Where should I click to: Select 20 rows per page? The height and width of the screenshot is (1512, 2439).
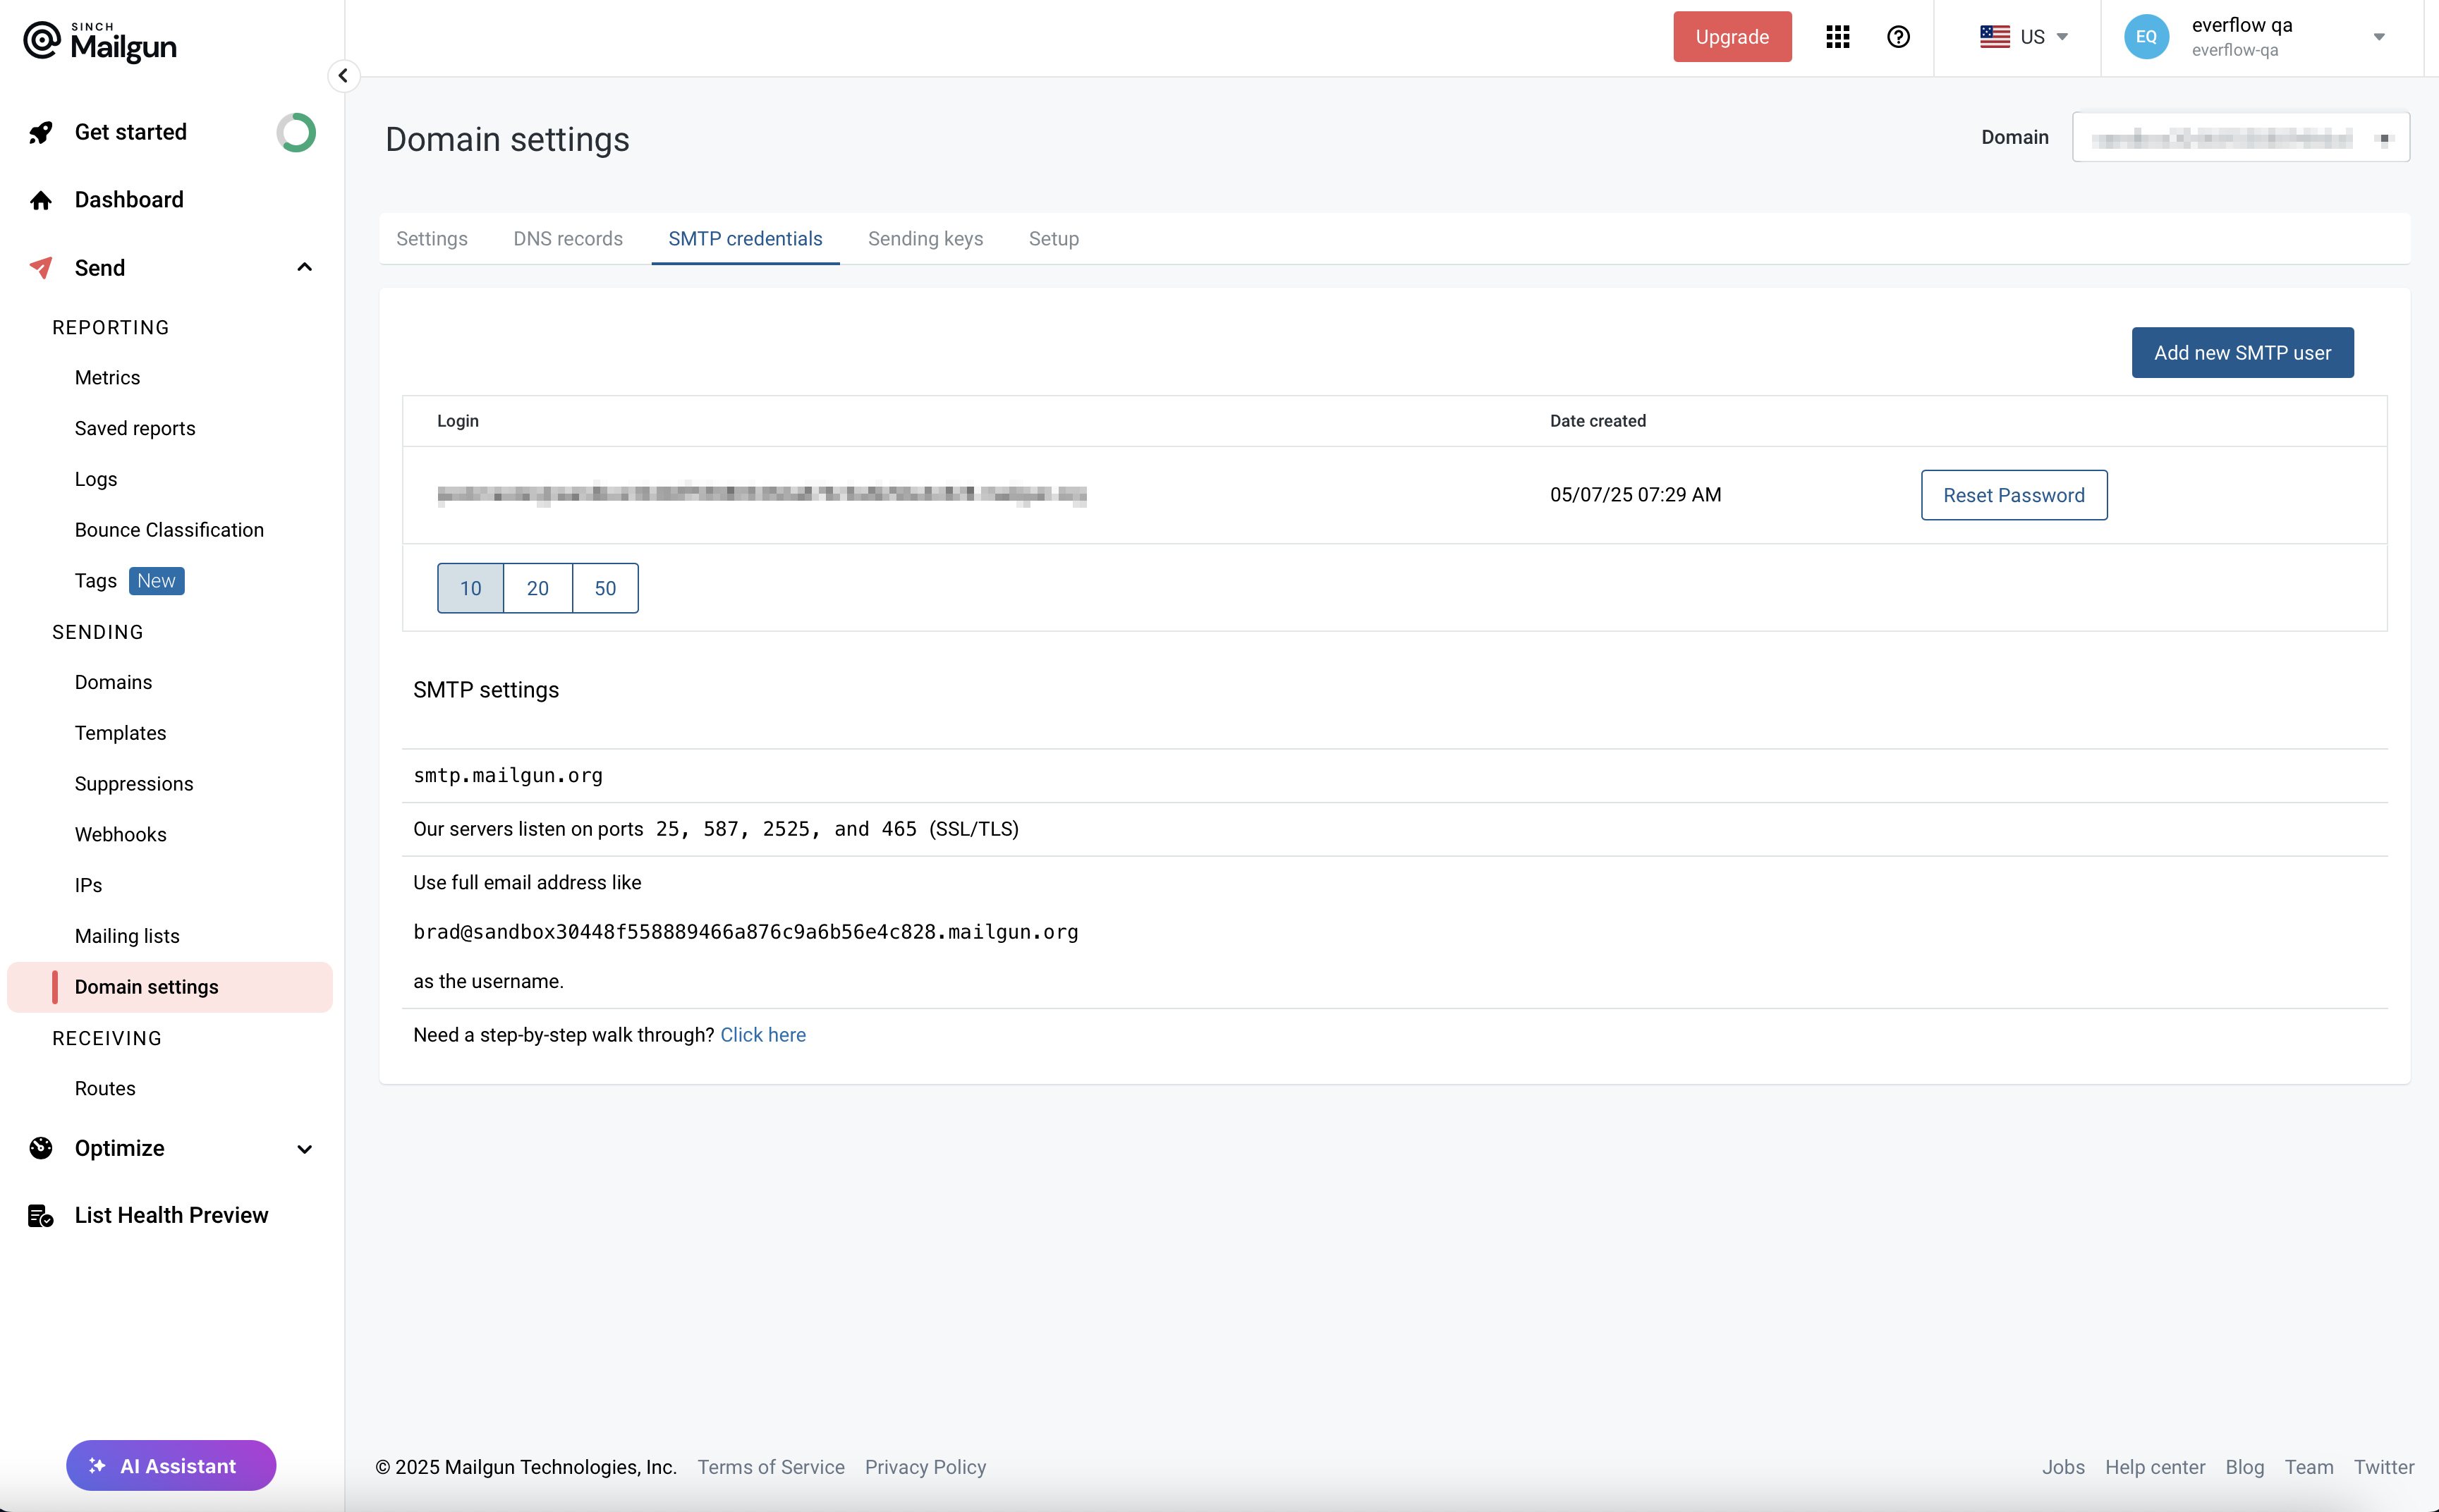[537, 588]
